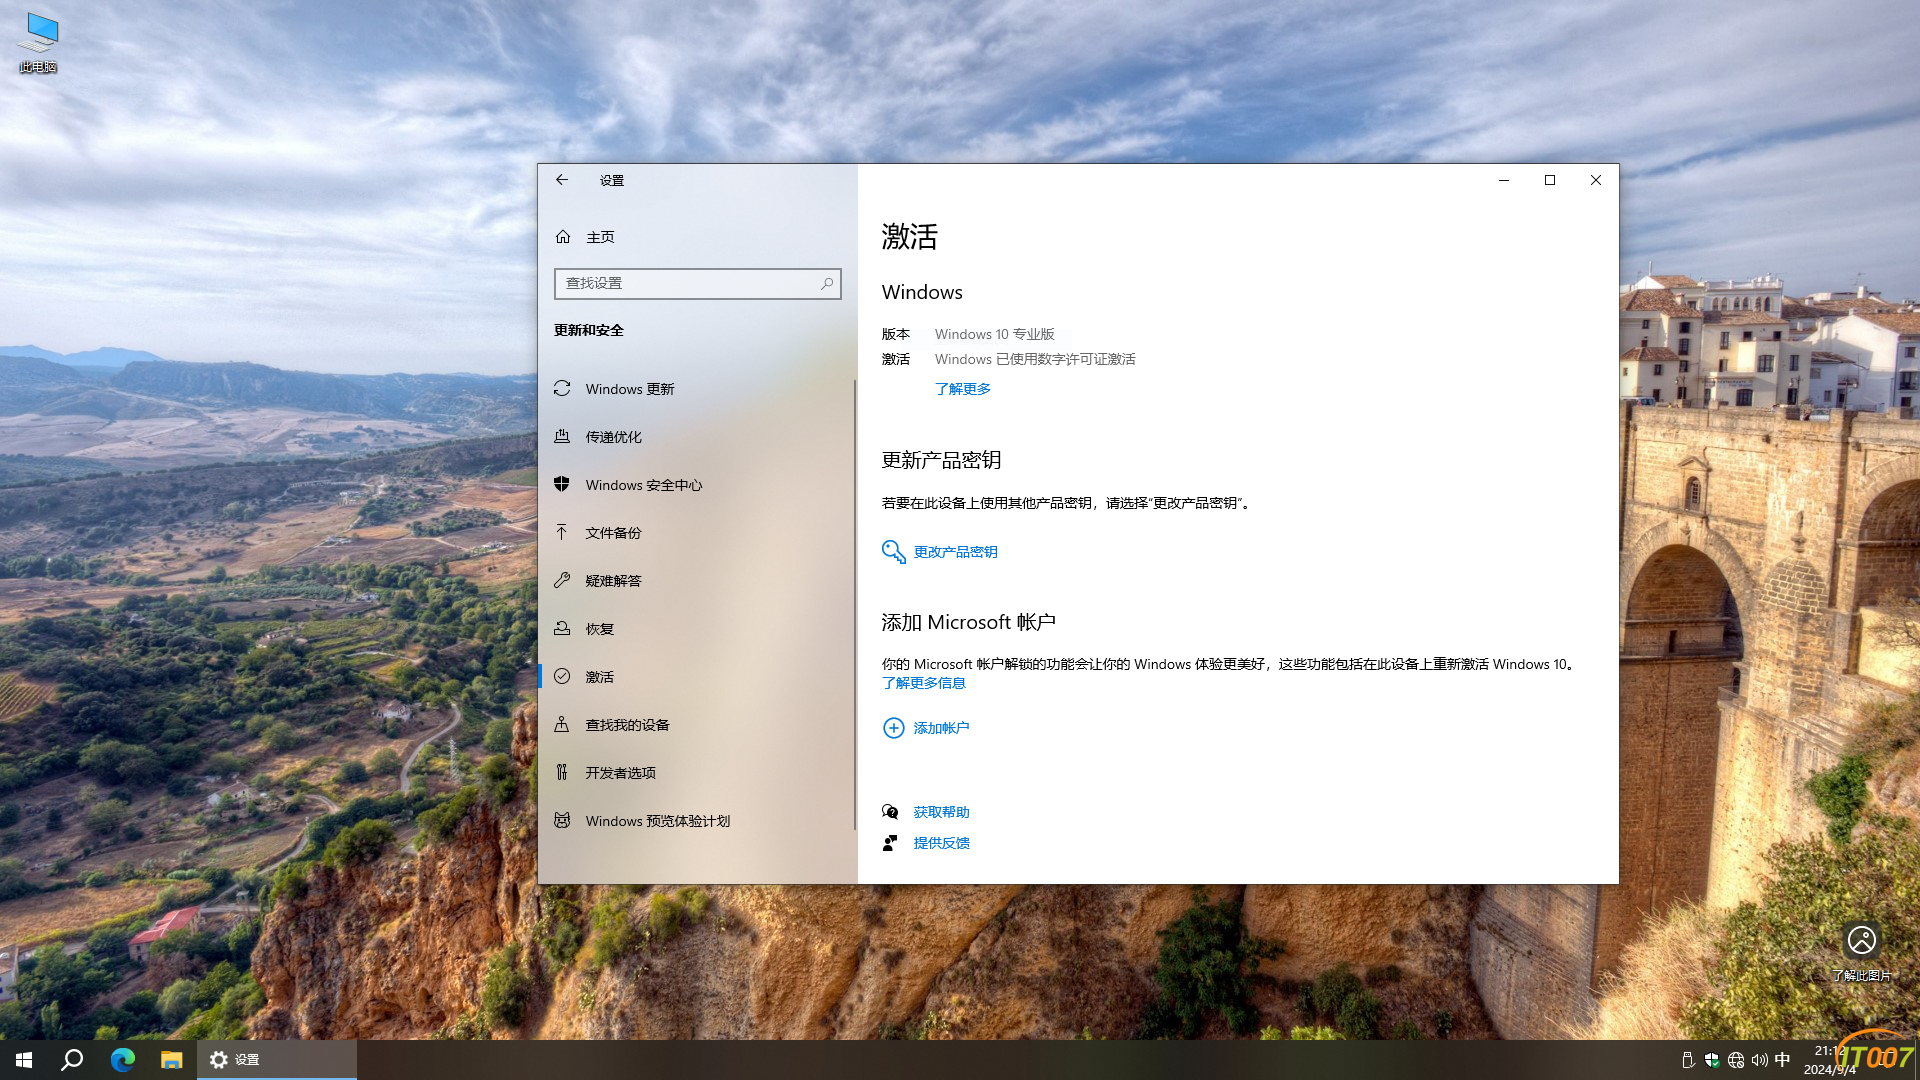Focus the 查找设置 search field
1920x1080 pixels.
click(x=697, y=284)
